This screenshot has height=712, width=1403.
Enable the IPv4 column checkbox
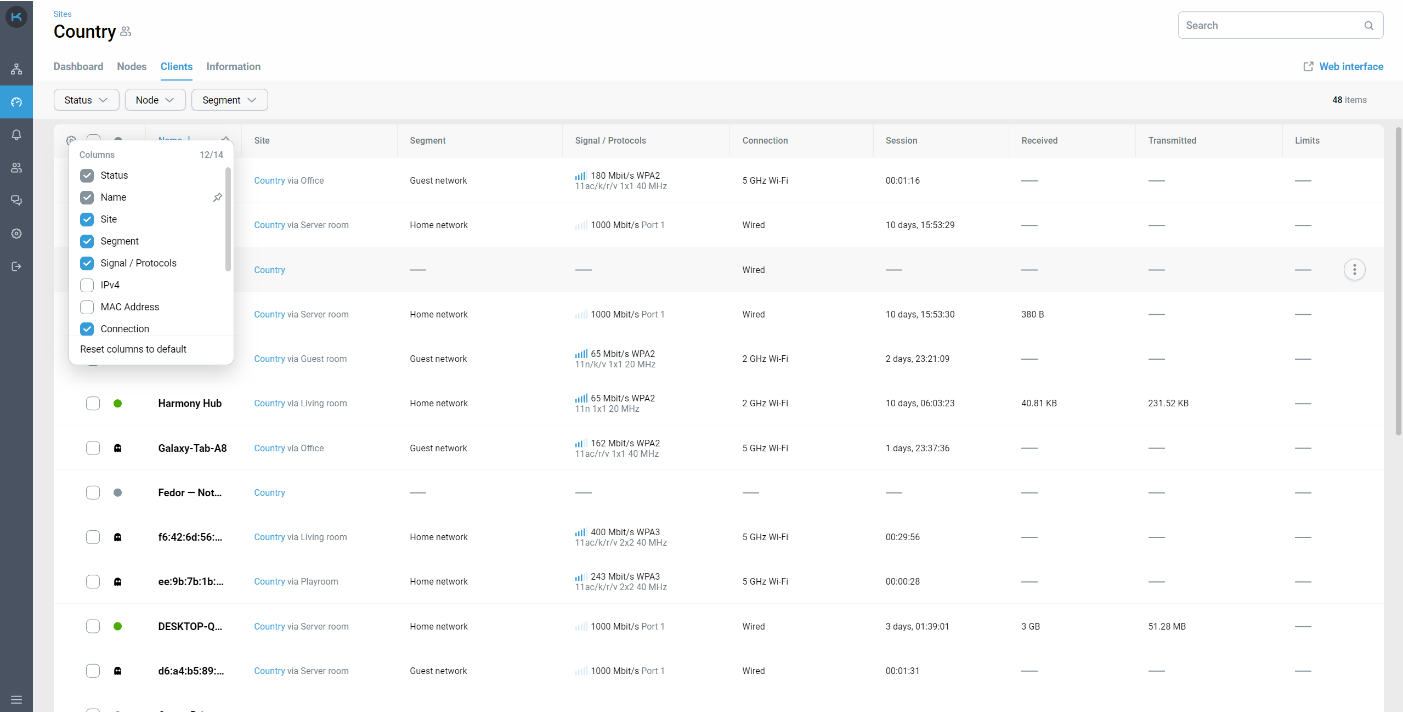tap(87, 284)
